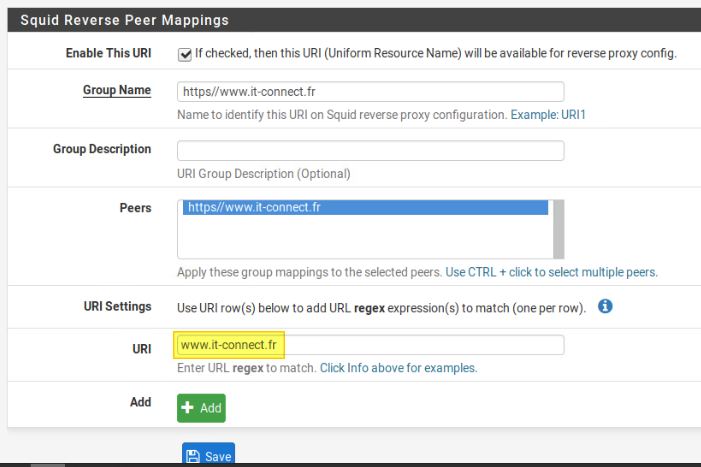The height and width of the screenshot is (467, 701).
Task: Click the Peers field label
Action: coord(134,208)
